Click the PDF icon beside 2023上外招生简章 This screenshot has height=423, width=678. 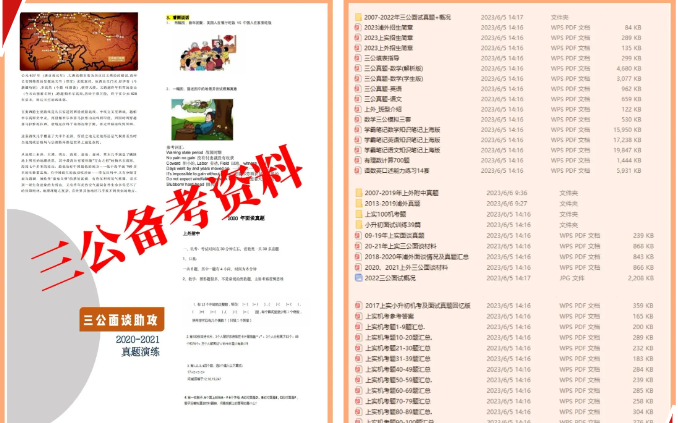[358, 48]
